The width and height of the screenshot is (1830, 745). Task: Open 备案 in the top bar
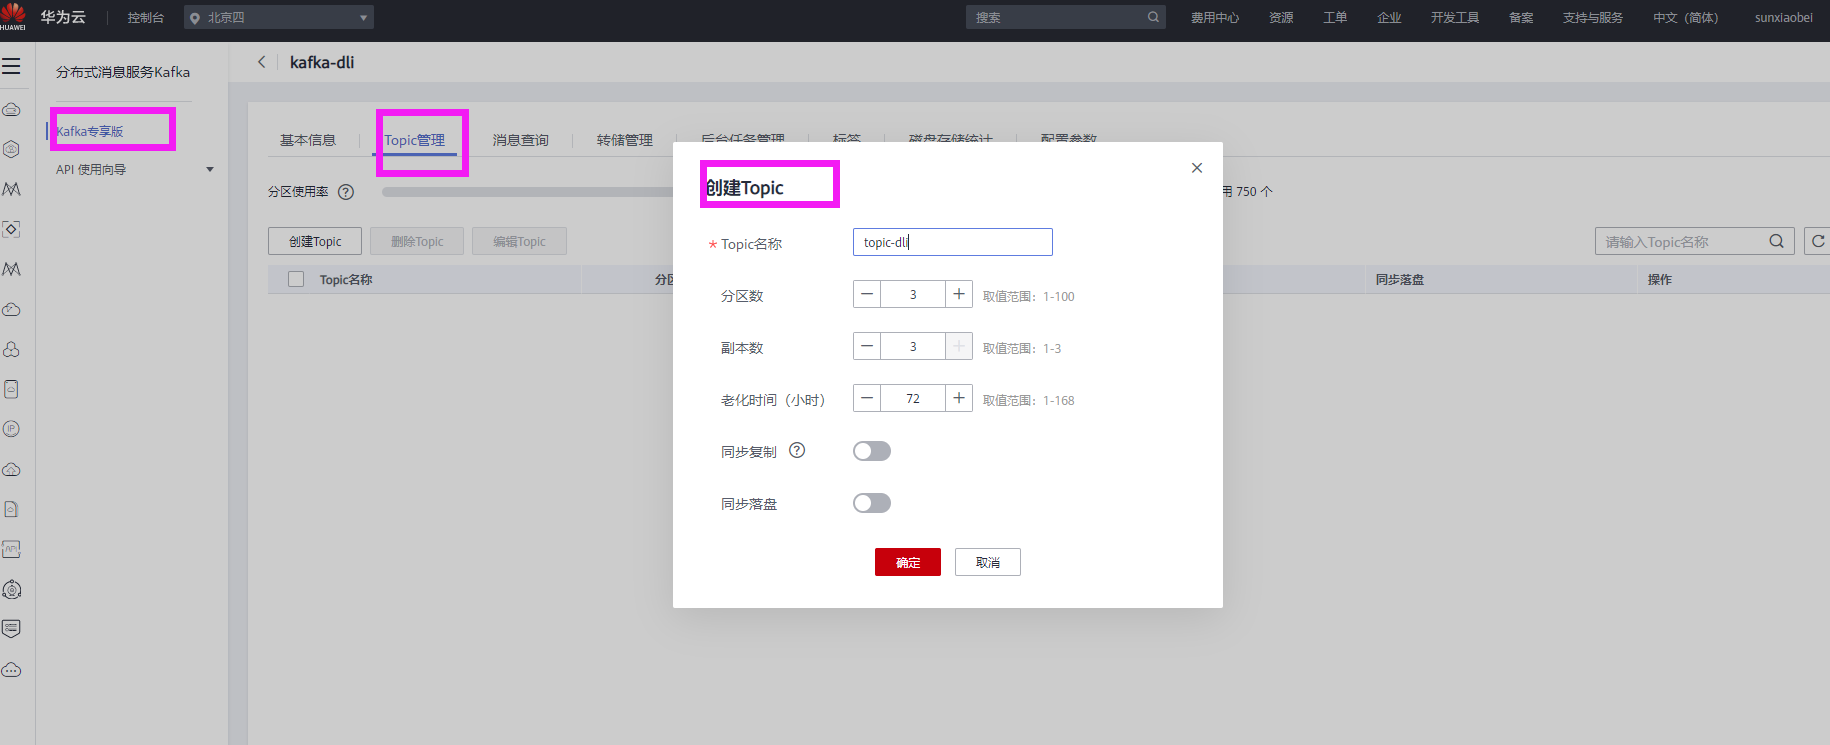[1521, 17]
